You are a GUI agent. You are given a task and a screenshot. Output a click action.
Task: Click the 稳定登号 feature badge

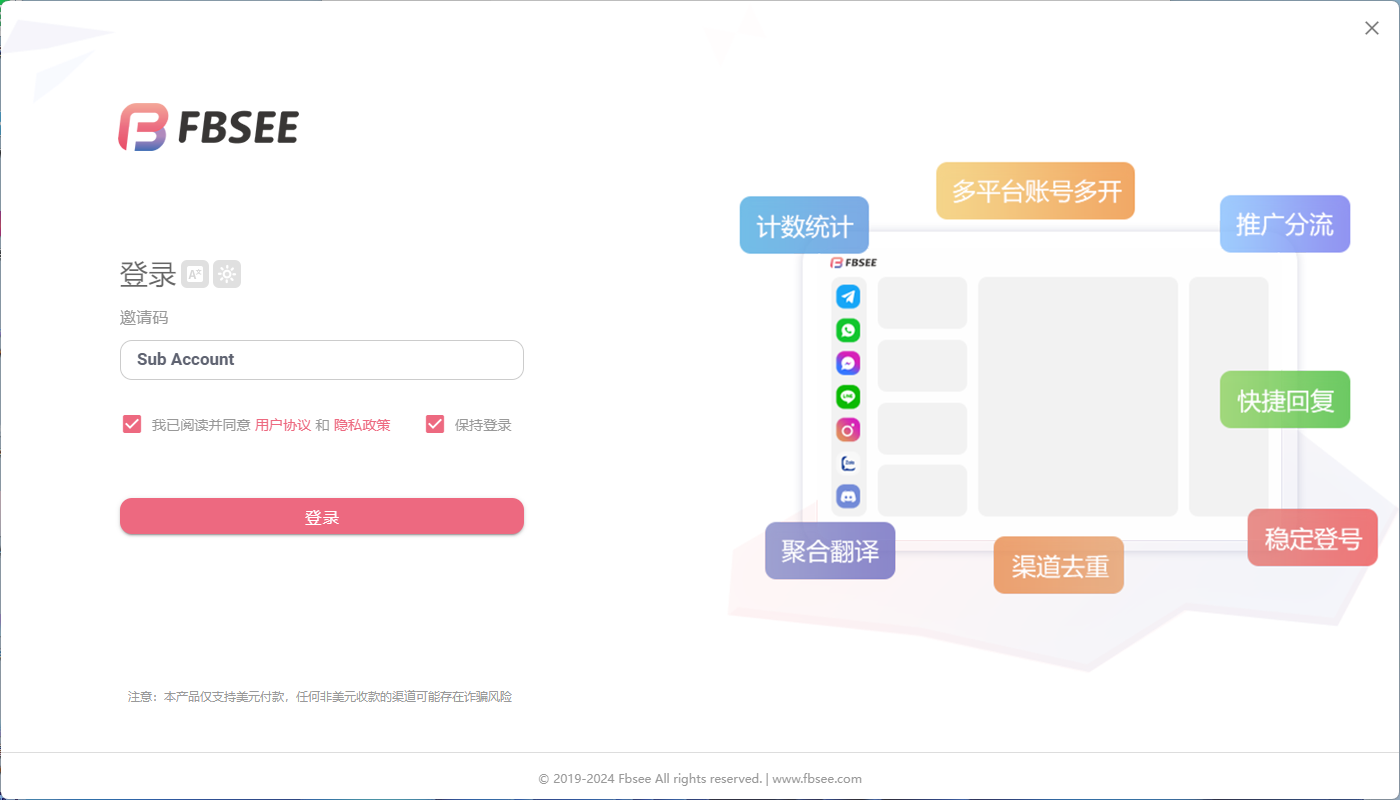click(x=1313, y=538)
